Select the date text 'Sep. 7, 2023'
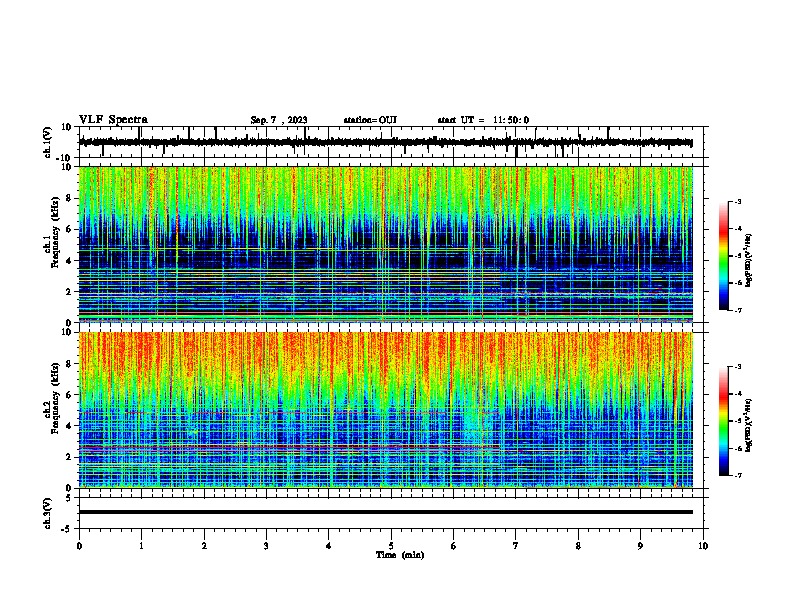792x612 pixels. click(279, 120)
